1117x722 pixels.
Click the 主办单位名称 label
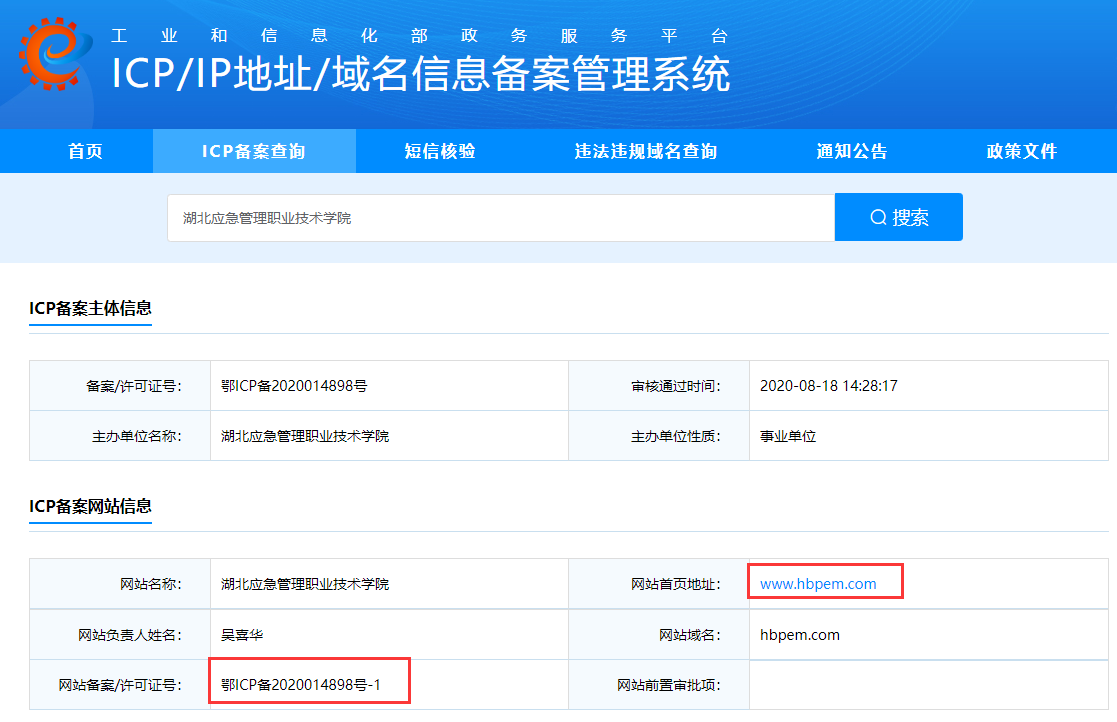tap(137, 436)
